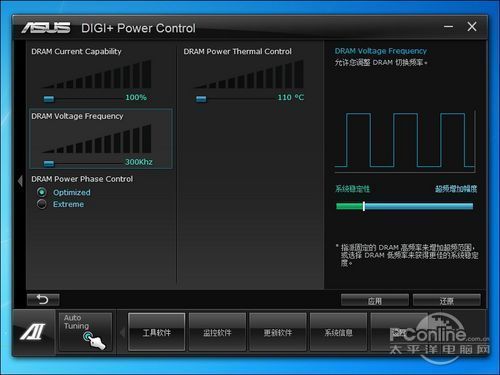Click the back arrow return button
Viewport: 500px width, 375px height.
pos(43,300)
